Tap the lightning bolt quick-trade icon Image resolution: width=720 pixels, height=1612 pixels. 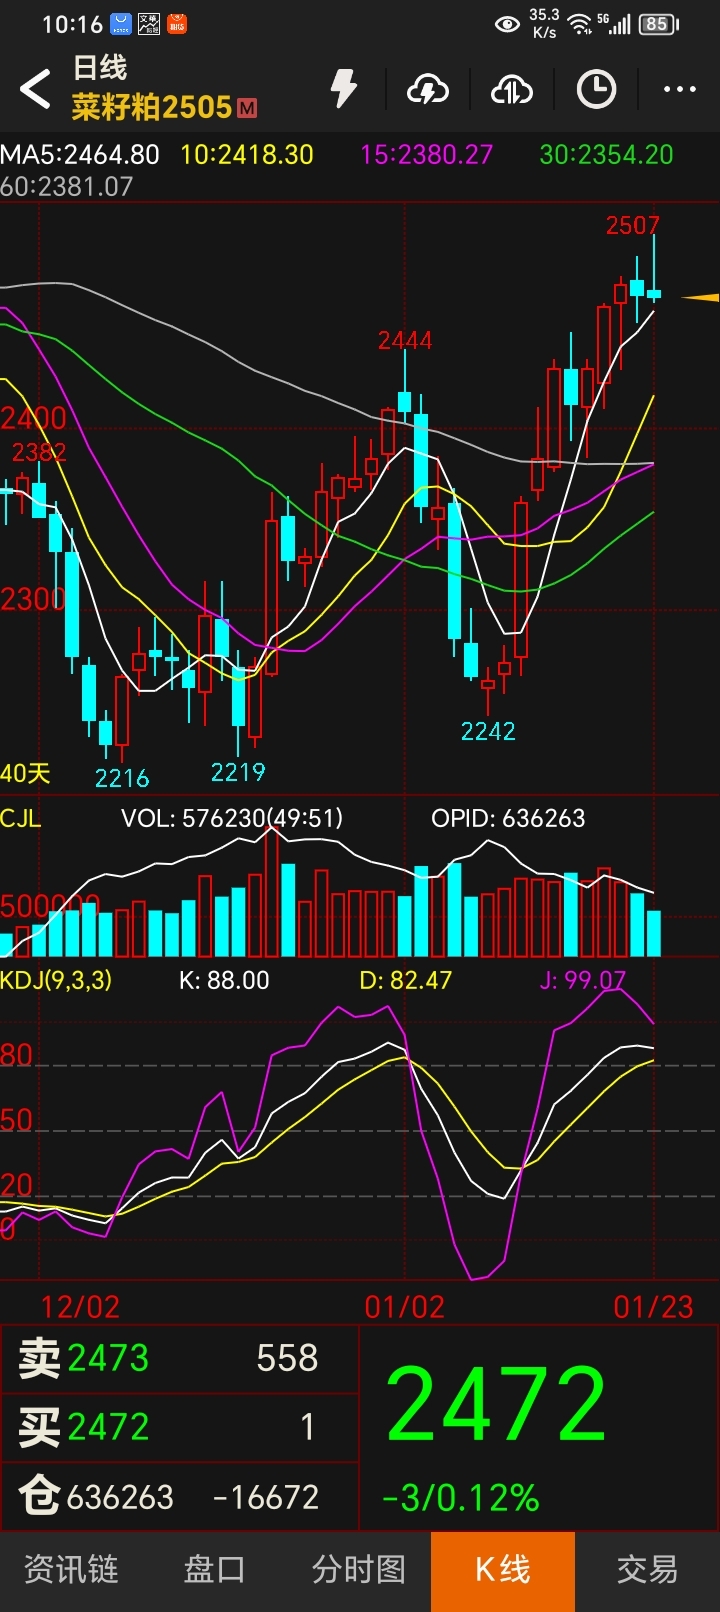pos(344,89)
